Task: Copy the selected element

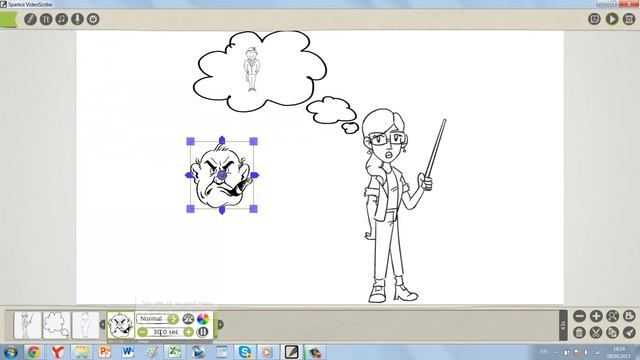Action: point(612,332)
